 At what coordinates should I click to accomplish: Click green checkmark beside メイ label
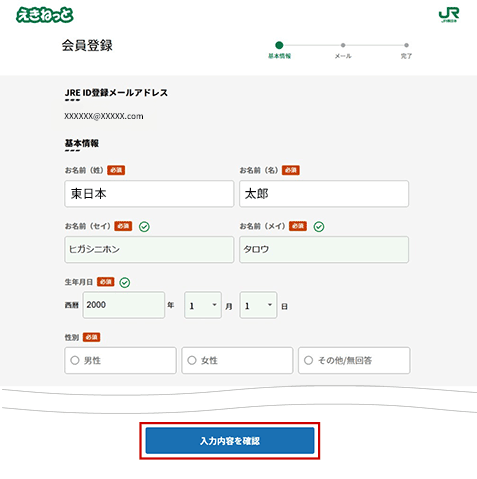coord(319,227)
